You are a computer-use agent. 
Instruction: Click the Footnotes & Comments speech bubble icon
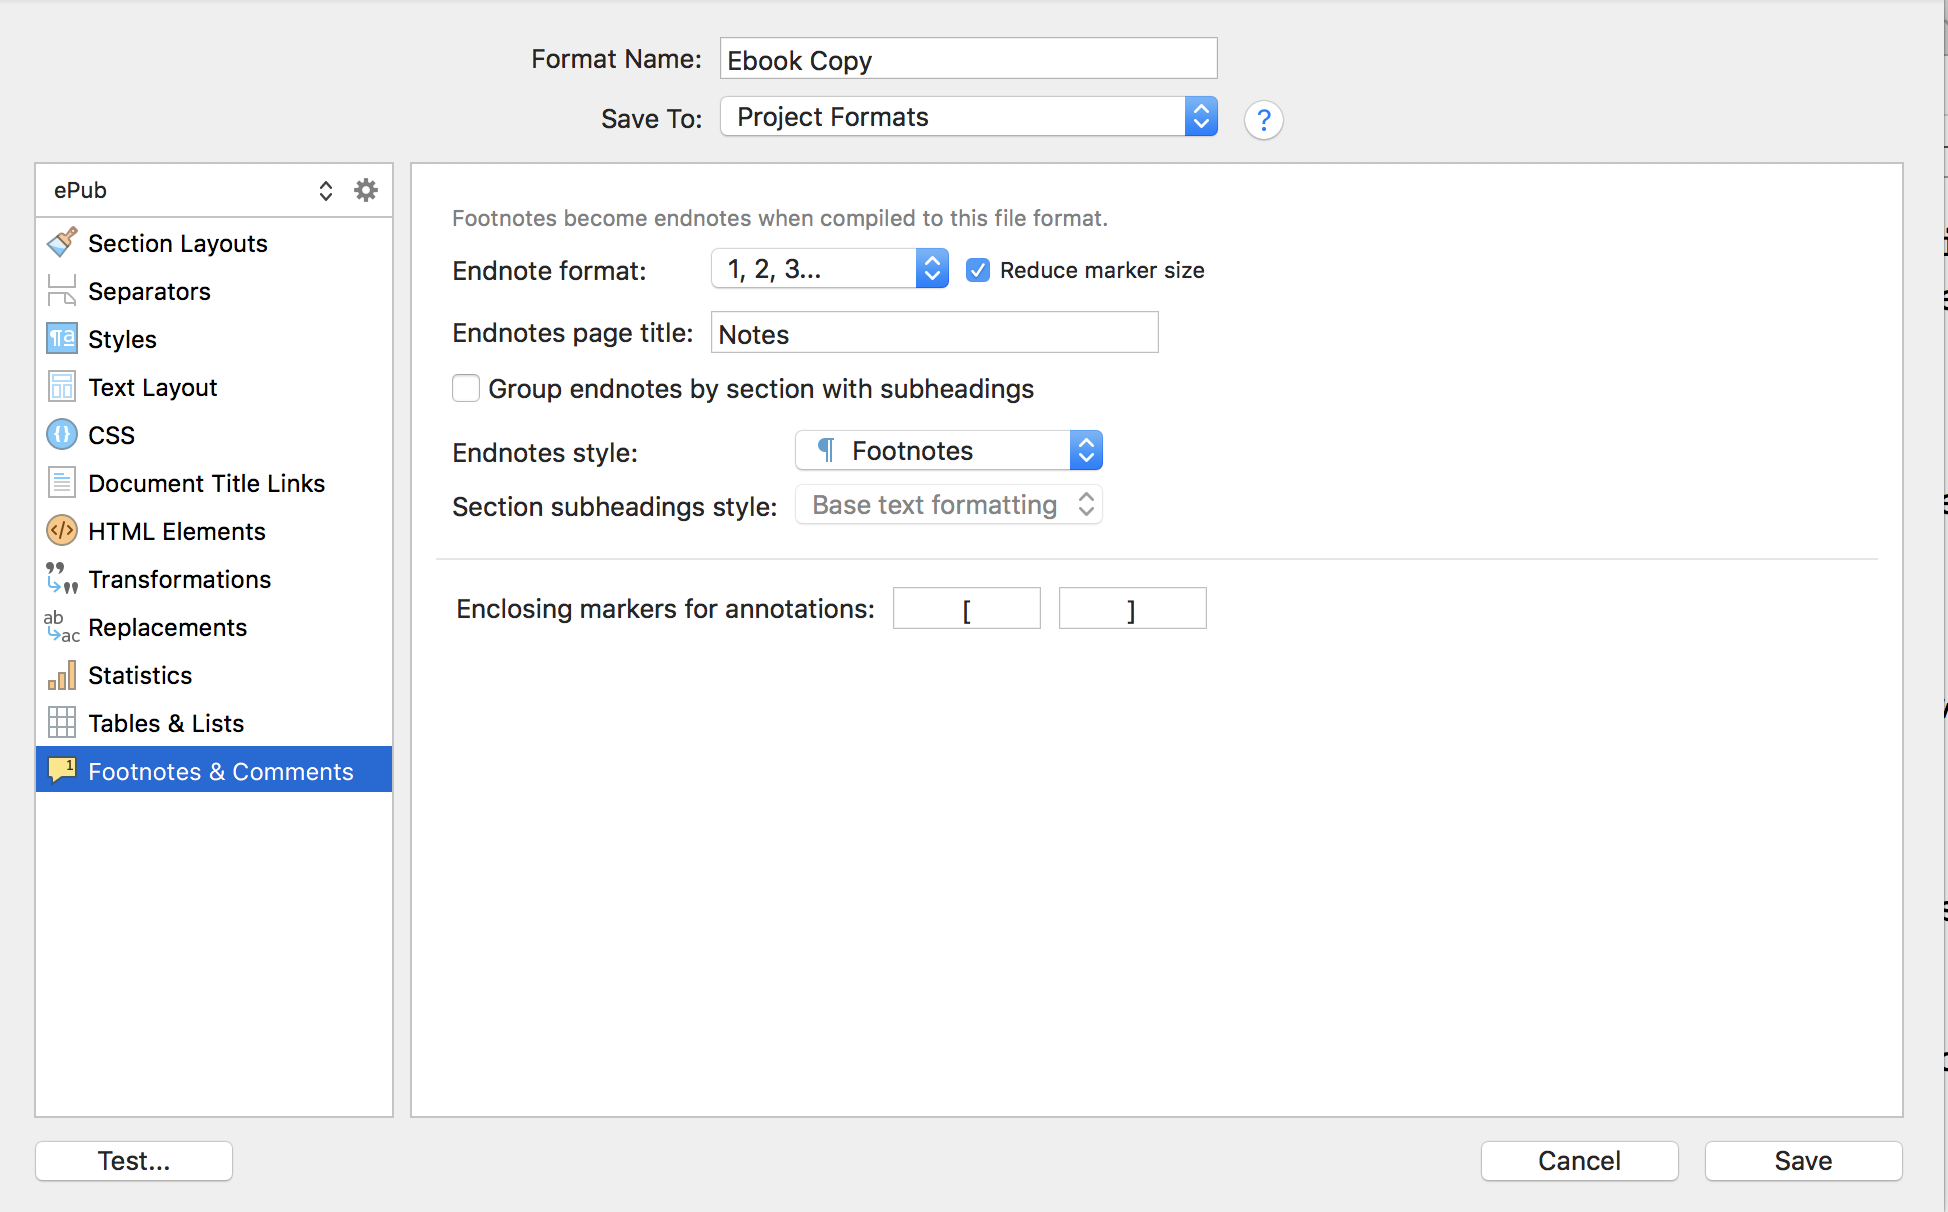click(62, 770)
